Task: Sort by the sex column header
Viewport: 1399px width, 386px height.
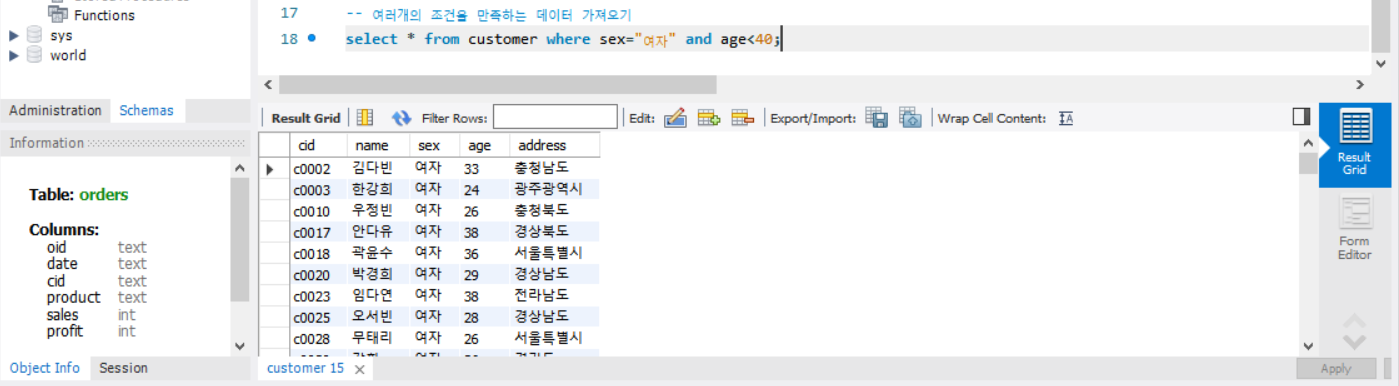Action: point(434,145)
